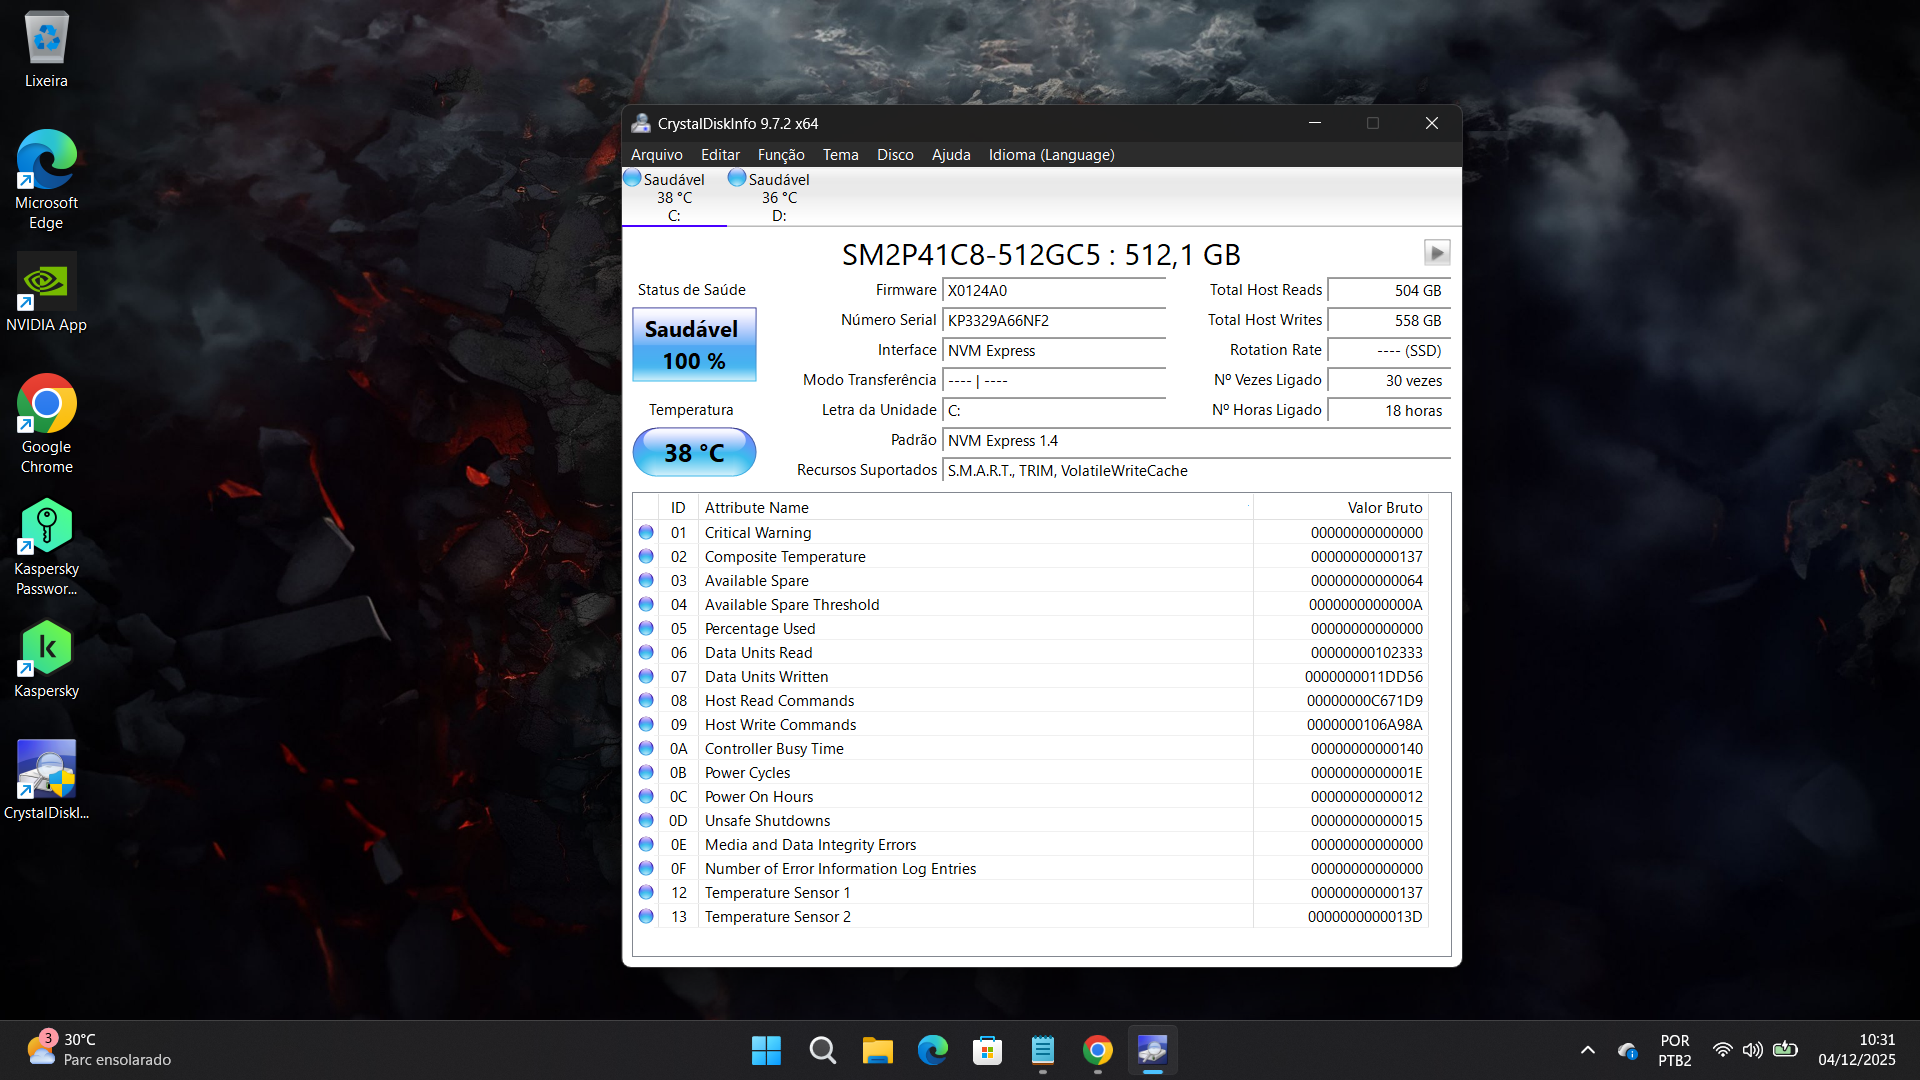Open the Disco menu

point(894,155)
